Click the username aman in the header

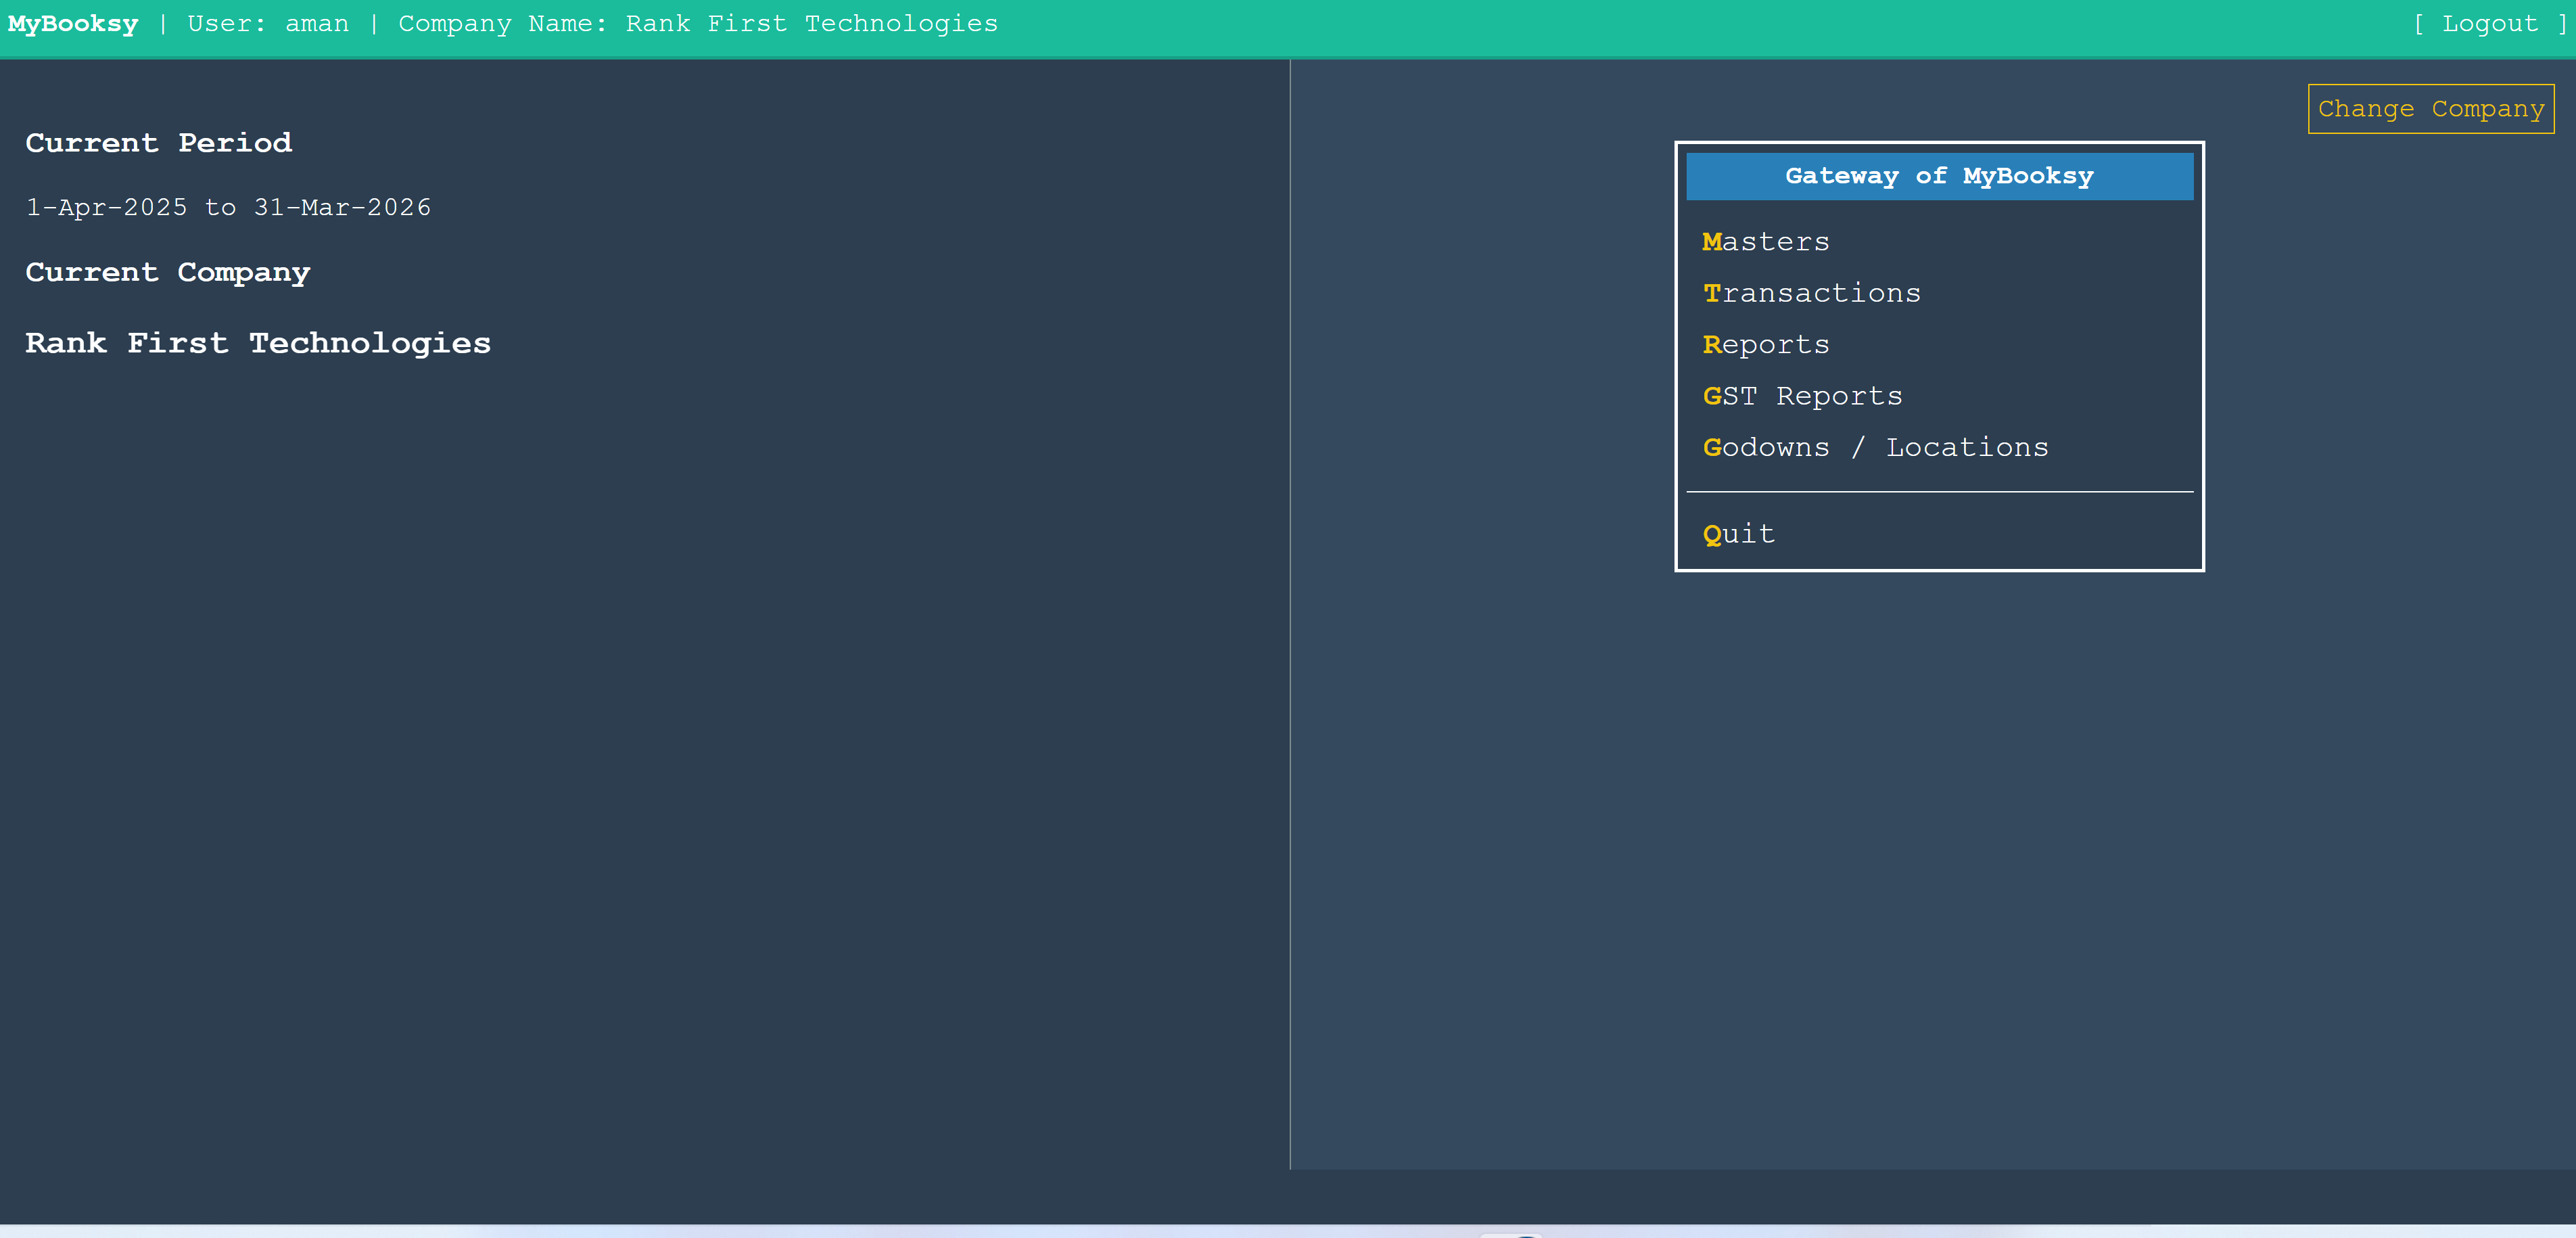pos(317,23)
